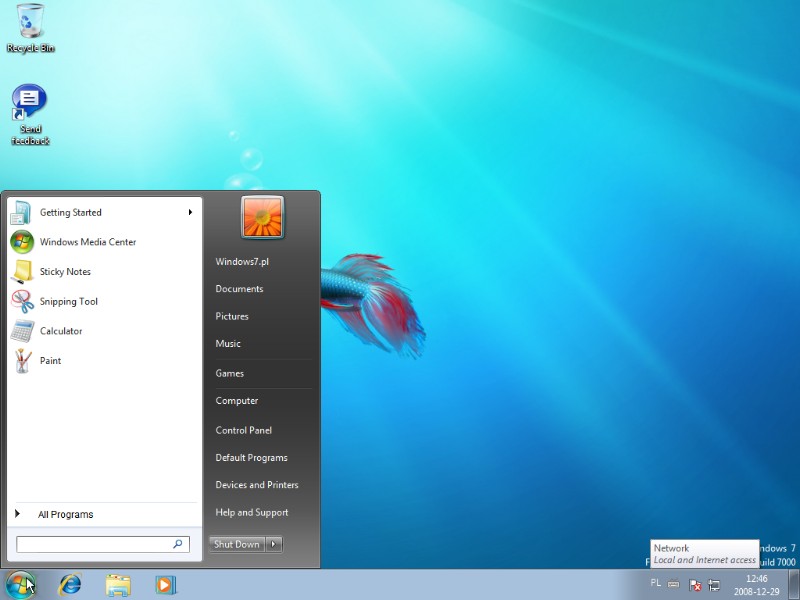
Task: Launch Windows Media Player from taskbar
Action: [165, 585]
